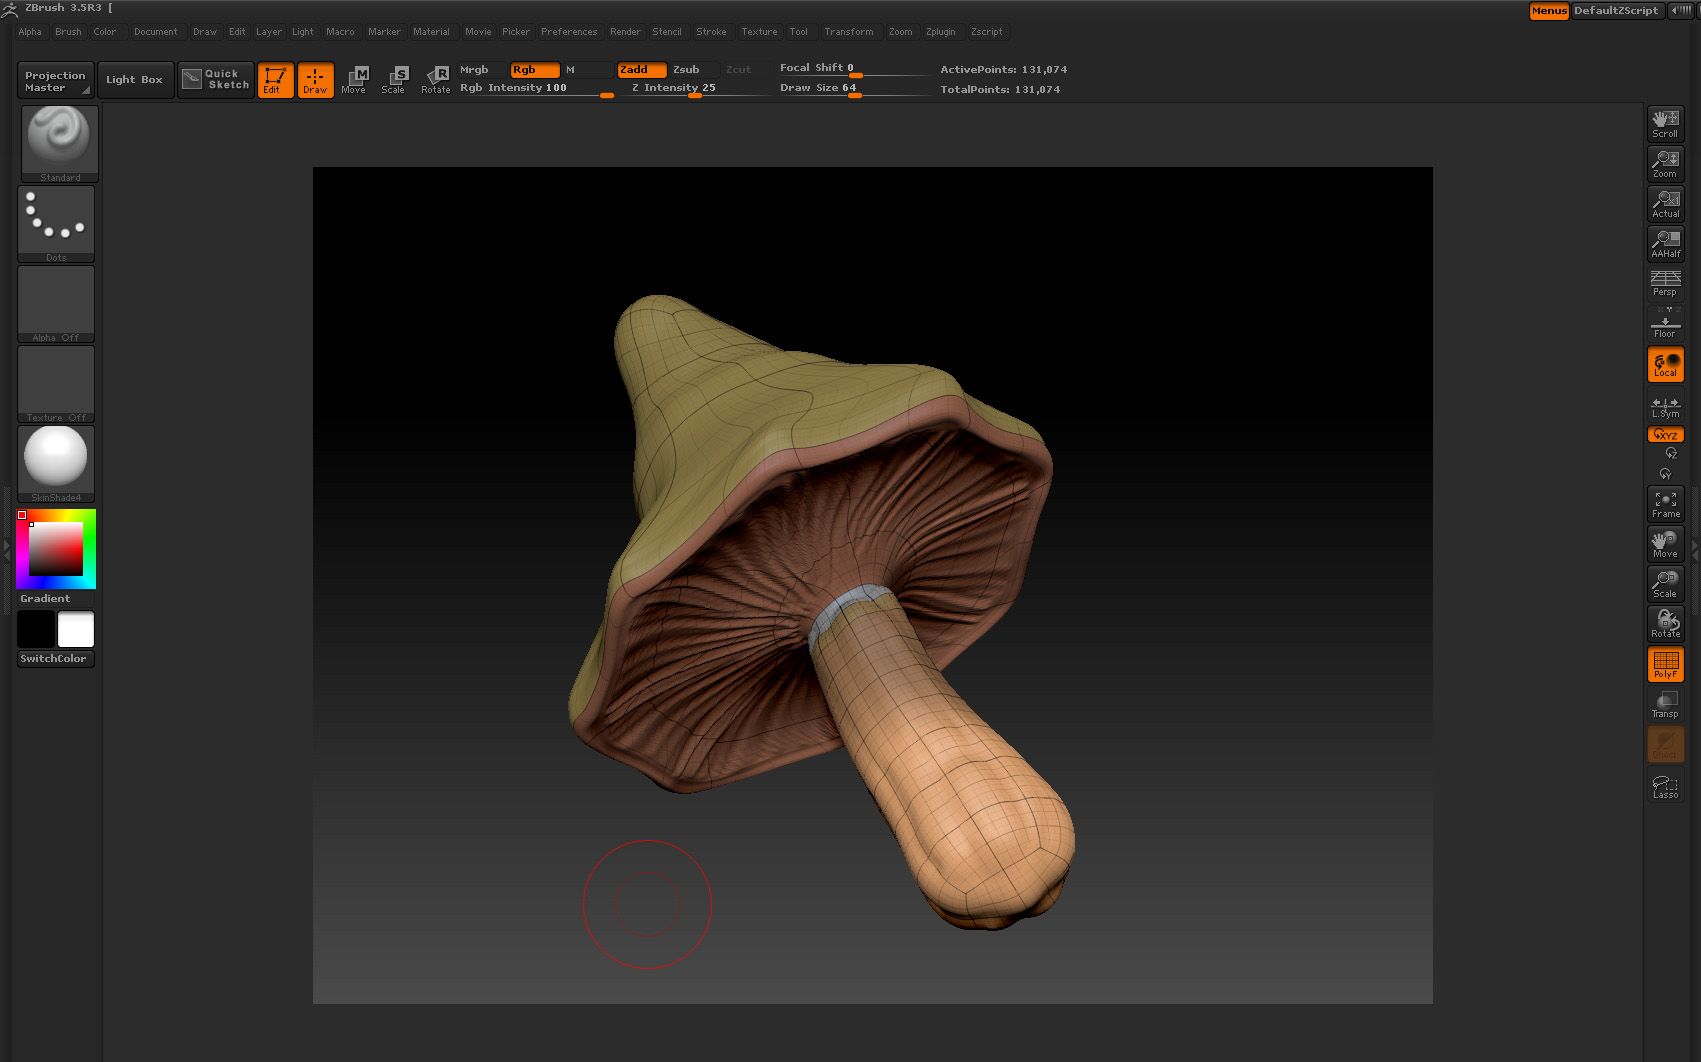Click the AAHalf icon
The width and height of the screenshot is (1701, 1062).
1665,244
